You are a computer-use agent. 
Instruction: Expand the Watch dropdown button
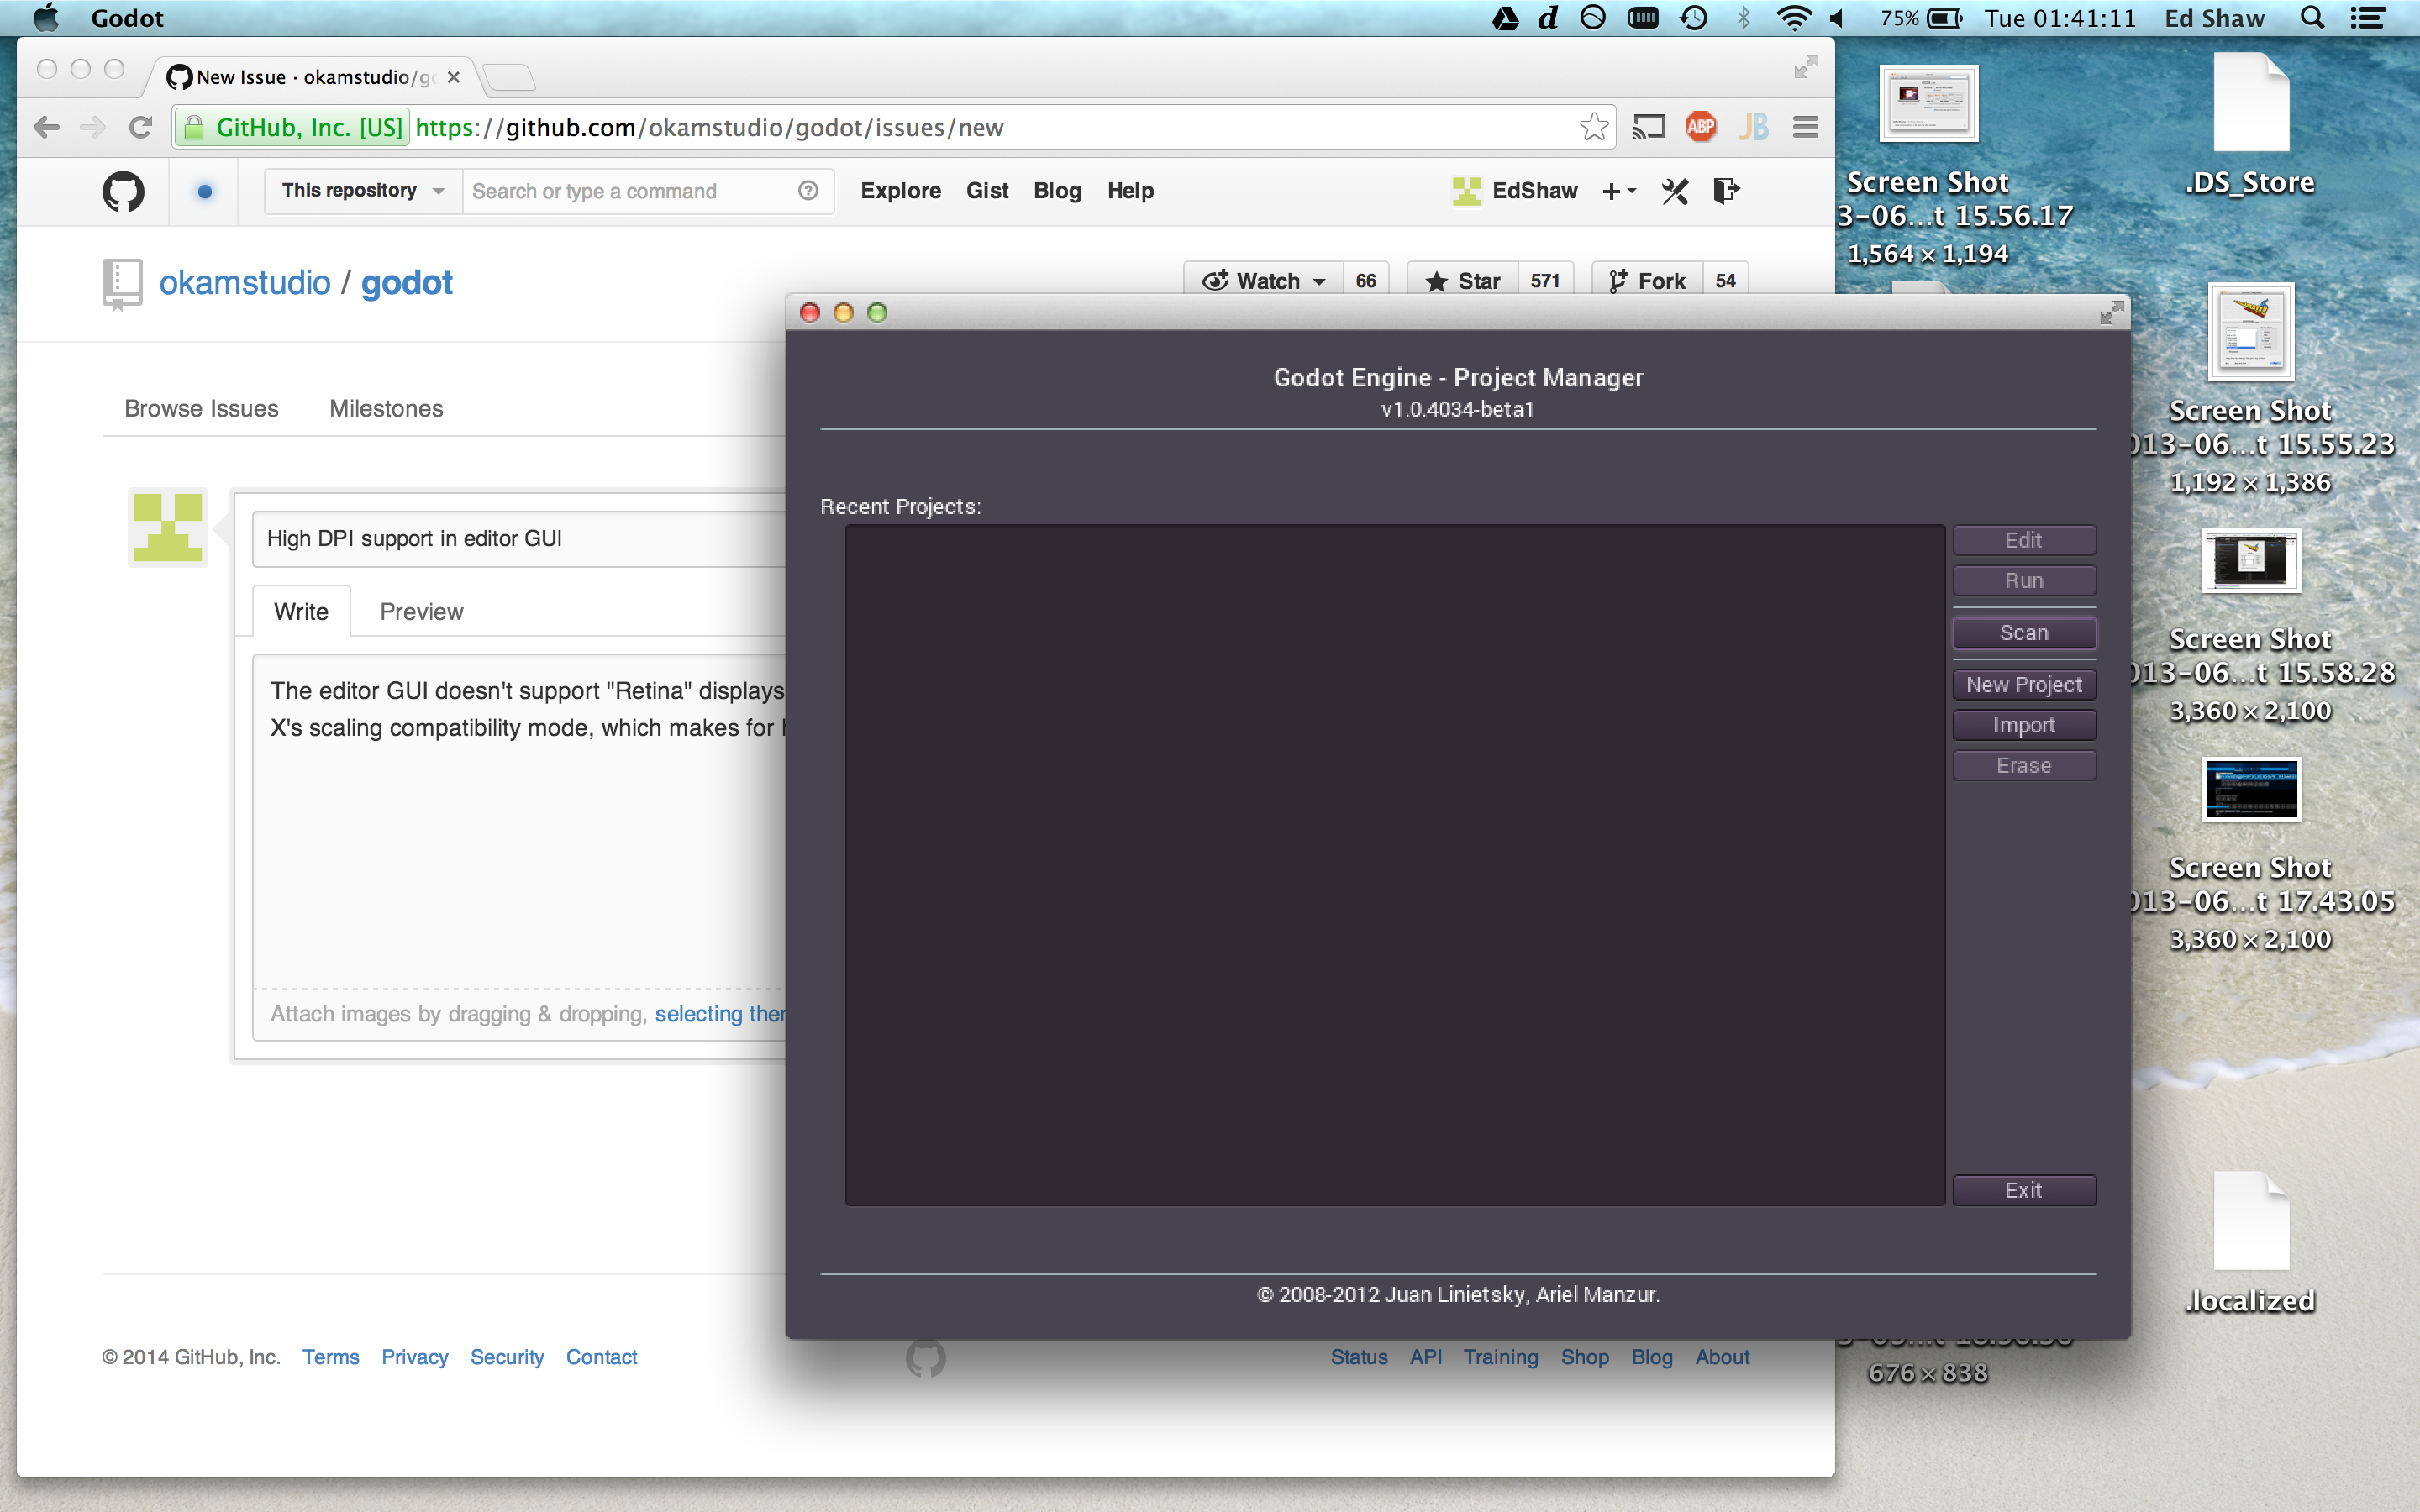pyautogui.click(x=1264, y=281)
